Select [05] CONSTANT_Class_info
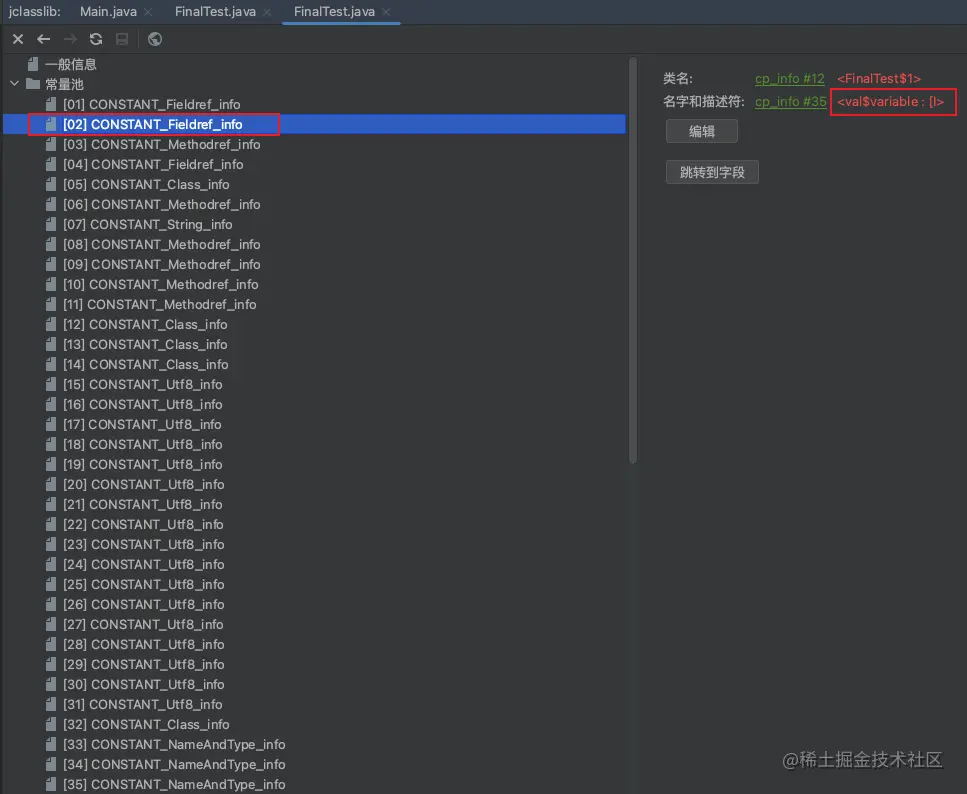 coord(146,184)
